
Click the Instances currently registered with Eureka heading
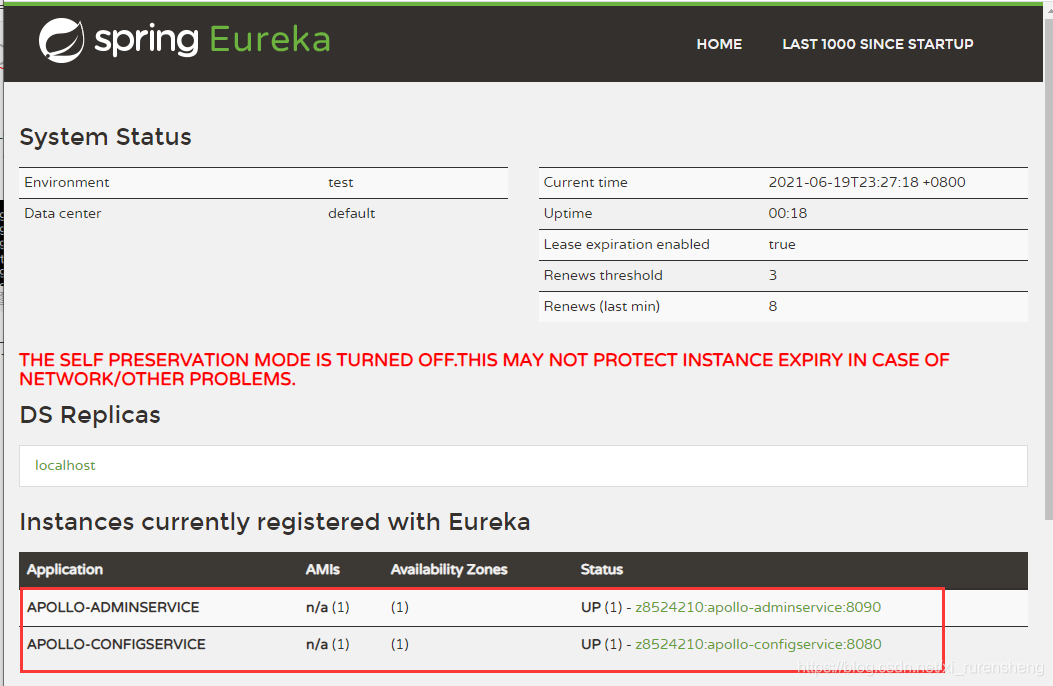click(x=275, y=522)
